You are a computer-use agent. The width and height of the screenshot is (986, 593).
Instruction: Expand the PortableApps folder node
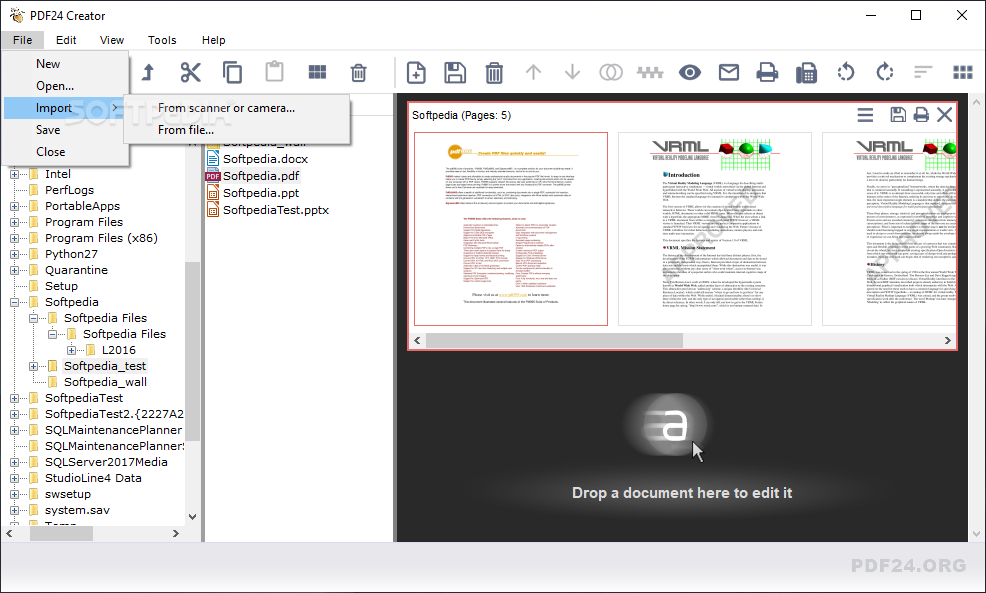tap(14, 206)
